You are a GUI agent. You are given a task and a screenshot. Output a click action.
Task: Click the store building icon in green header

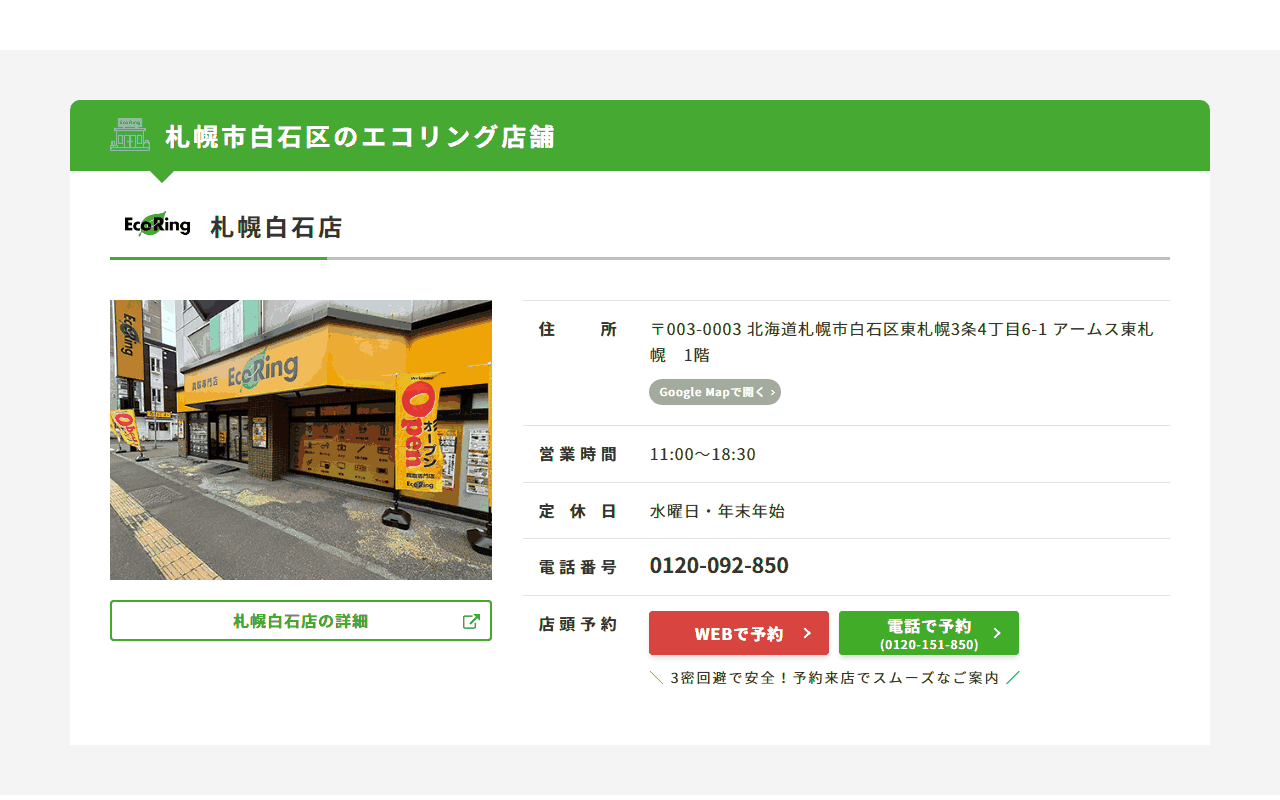click(130, 135)
